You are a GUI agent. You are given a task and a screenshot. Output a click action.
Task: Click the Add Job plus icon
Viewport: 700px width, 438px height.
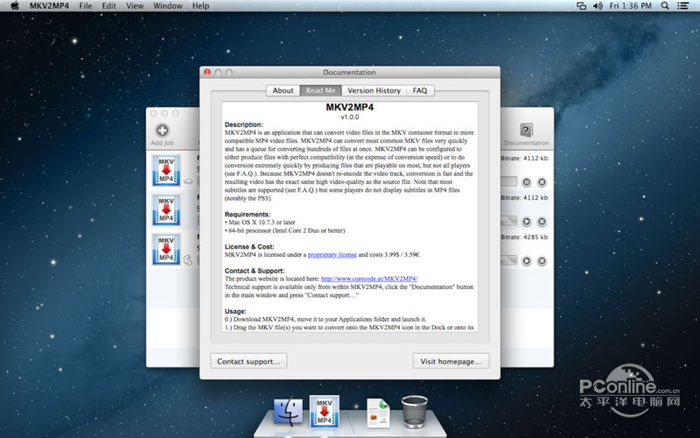point(162,130)
